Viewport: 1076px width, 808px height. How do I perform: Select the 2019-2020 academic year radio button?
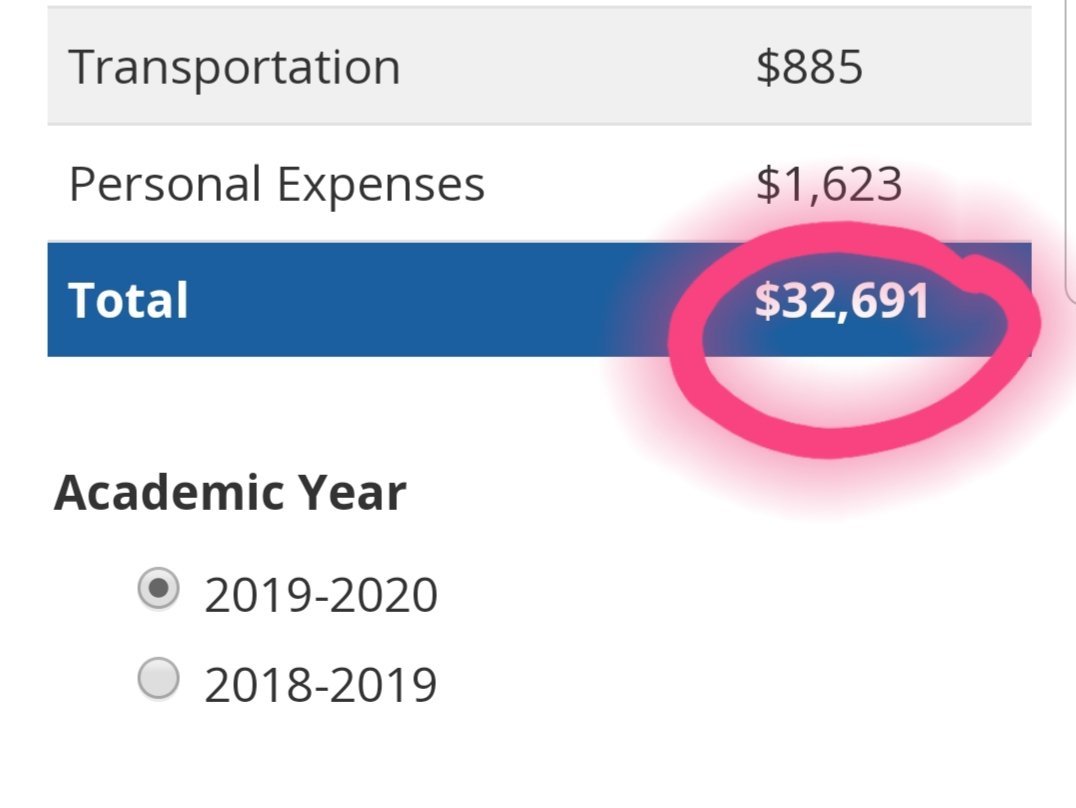click(159, 588)
